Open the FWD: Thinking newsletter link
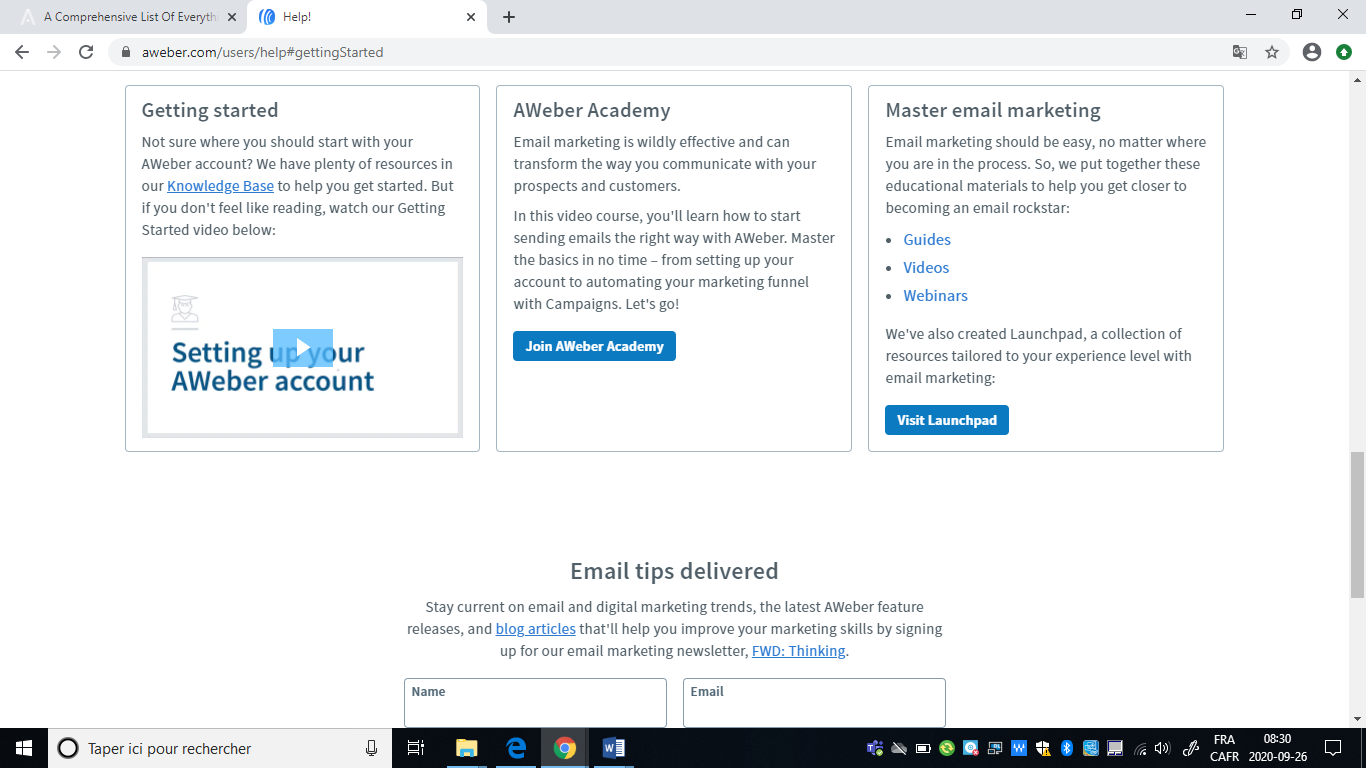The image size is (1366, 768). 799,651
